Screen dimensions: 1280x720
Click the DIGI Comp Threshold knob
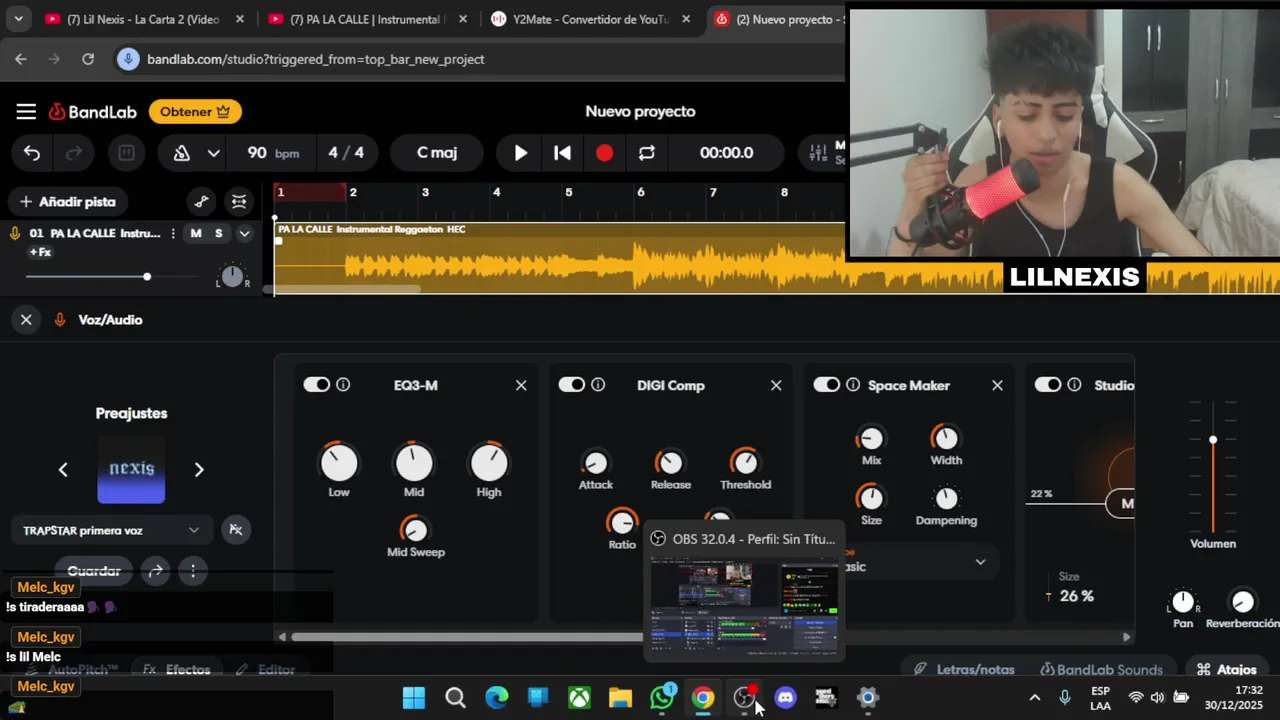pos(745,461)
